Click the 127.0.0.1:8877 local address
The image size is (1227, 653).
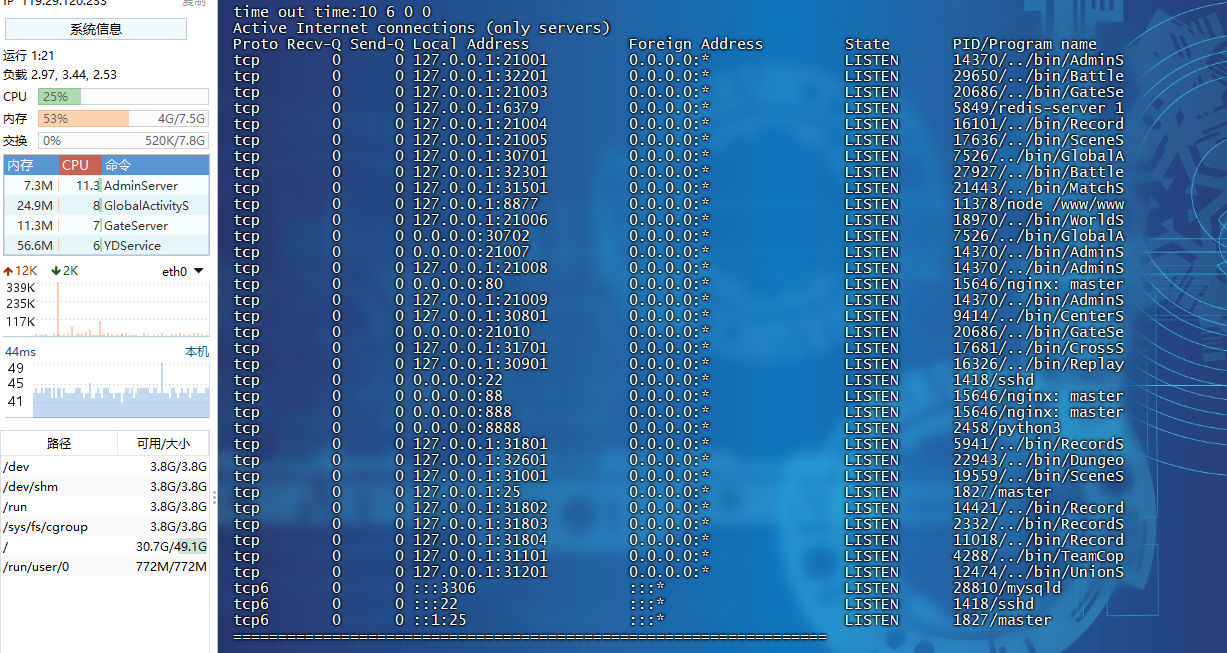pyautogui.click(x=476, y=204)
